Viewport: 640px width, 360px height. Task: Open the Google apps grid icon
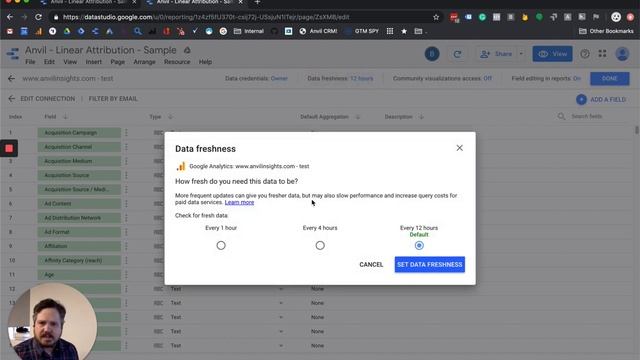(602, 54)
